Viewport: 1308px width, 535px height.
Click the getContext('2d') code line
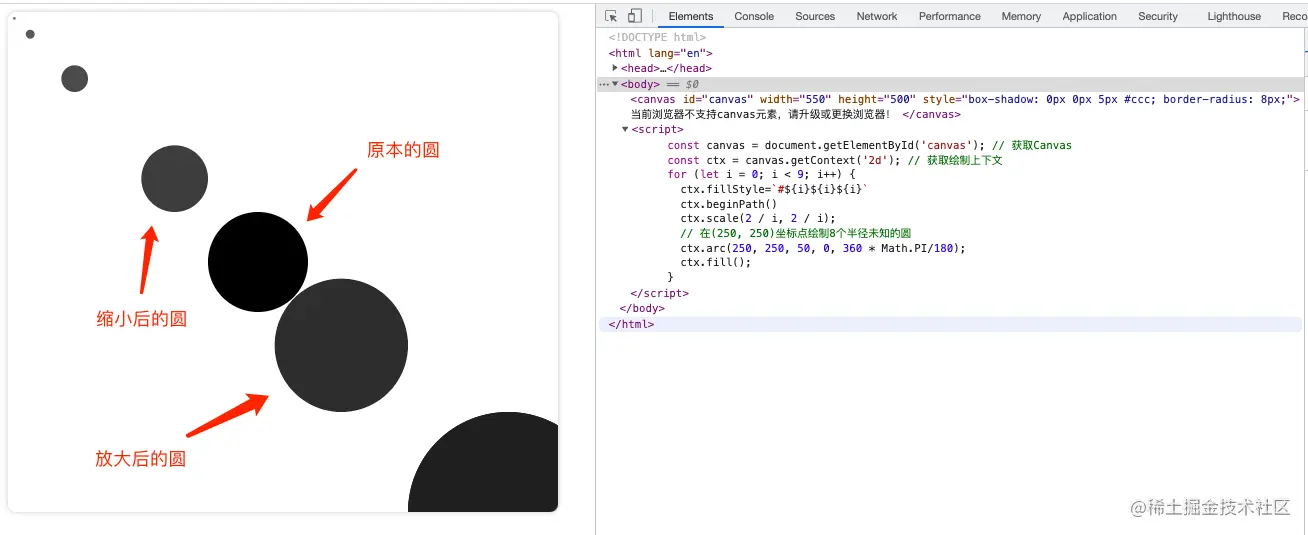[x=835, y=160]
